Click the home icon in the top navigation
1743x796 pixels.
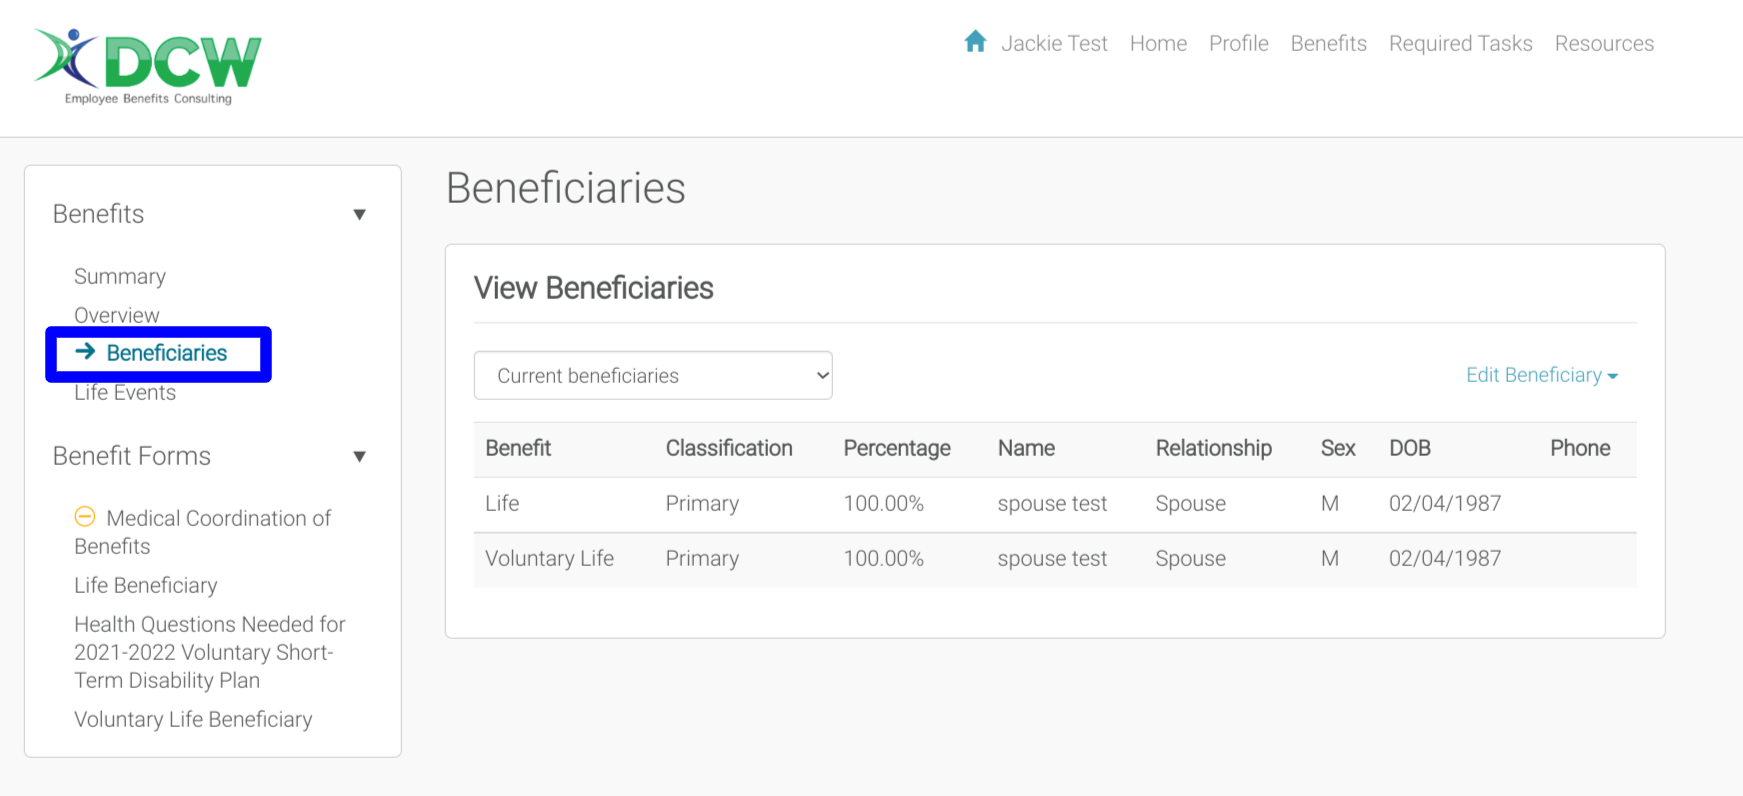click(x=975, y=42)
